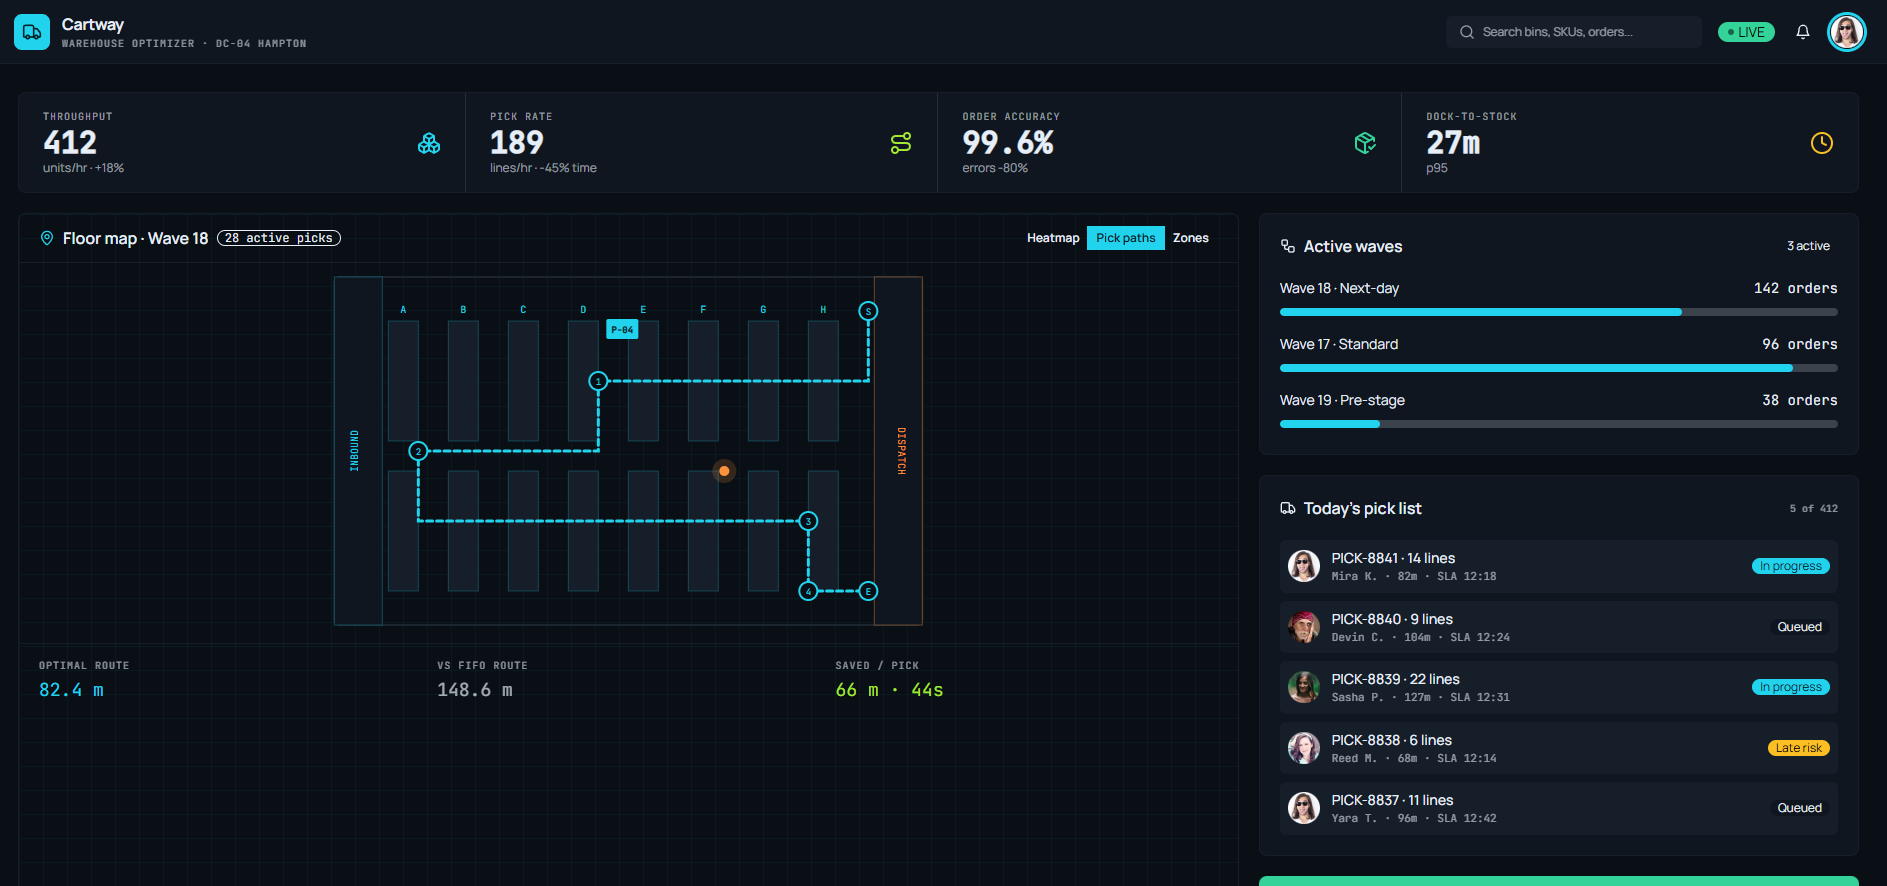Click the orange picker position dot
This screenshot has width=1887, height=886.
click(x=724, y=471)
